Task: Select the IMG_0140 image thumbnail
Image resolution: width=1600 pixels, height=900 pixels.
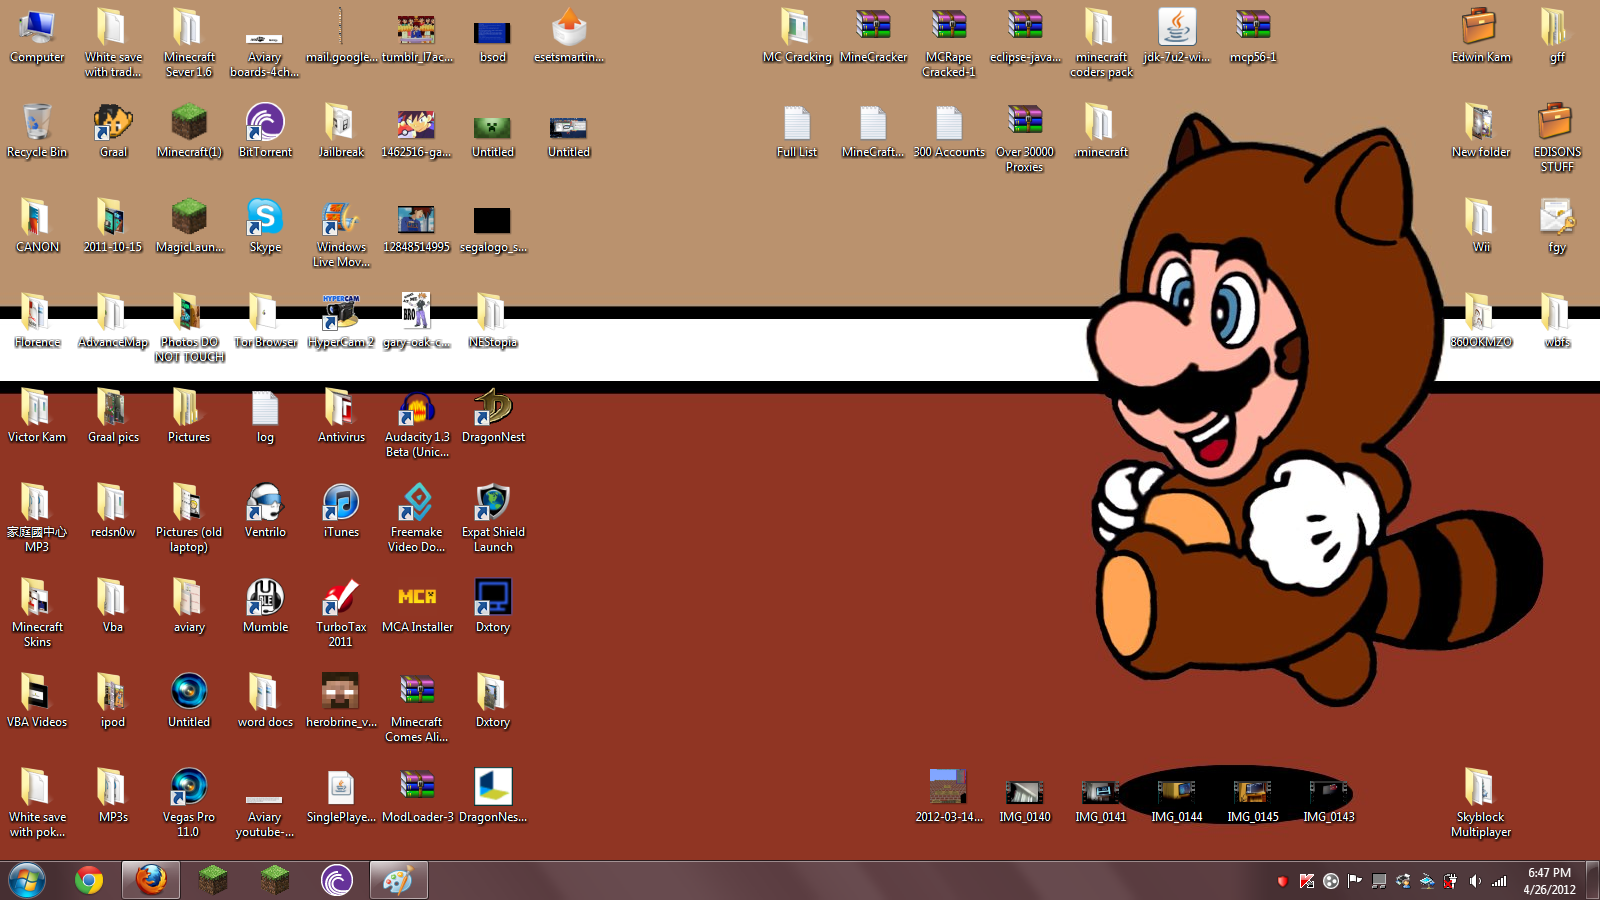Action: (1024, 794)
